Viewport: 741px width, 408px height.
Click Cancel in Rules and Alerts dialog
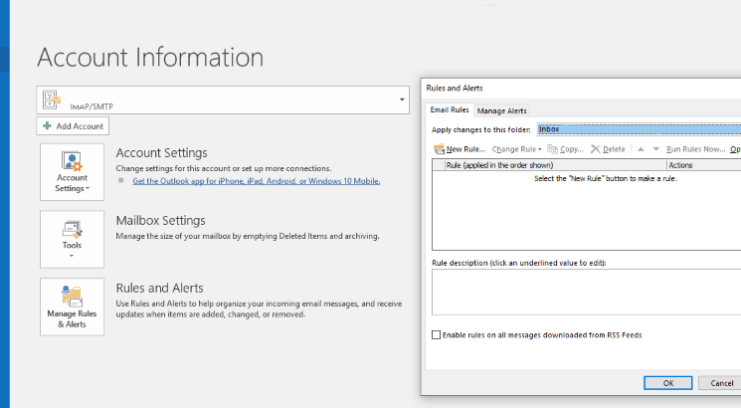click(722, 383)
